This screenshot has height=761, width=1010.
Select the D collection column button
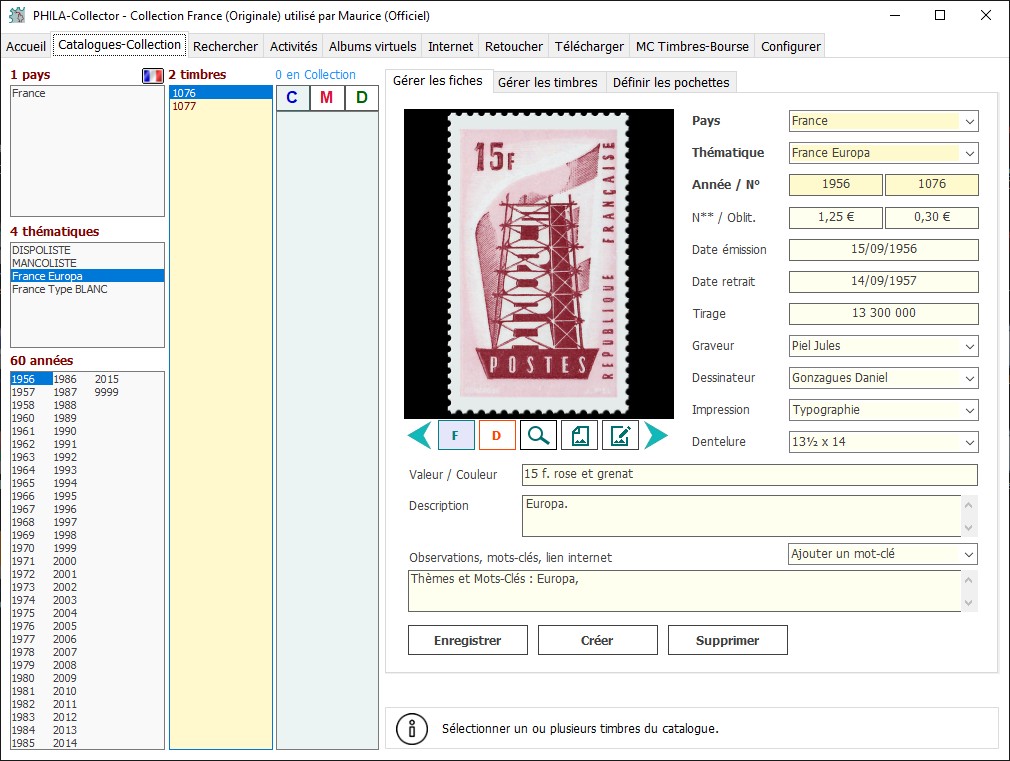(x=361, y=98)
